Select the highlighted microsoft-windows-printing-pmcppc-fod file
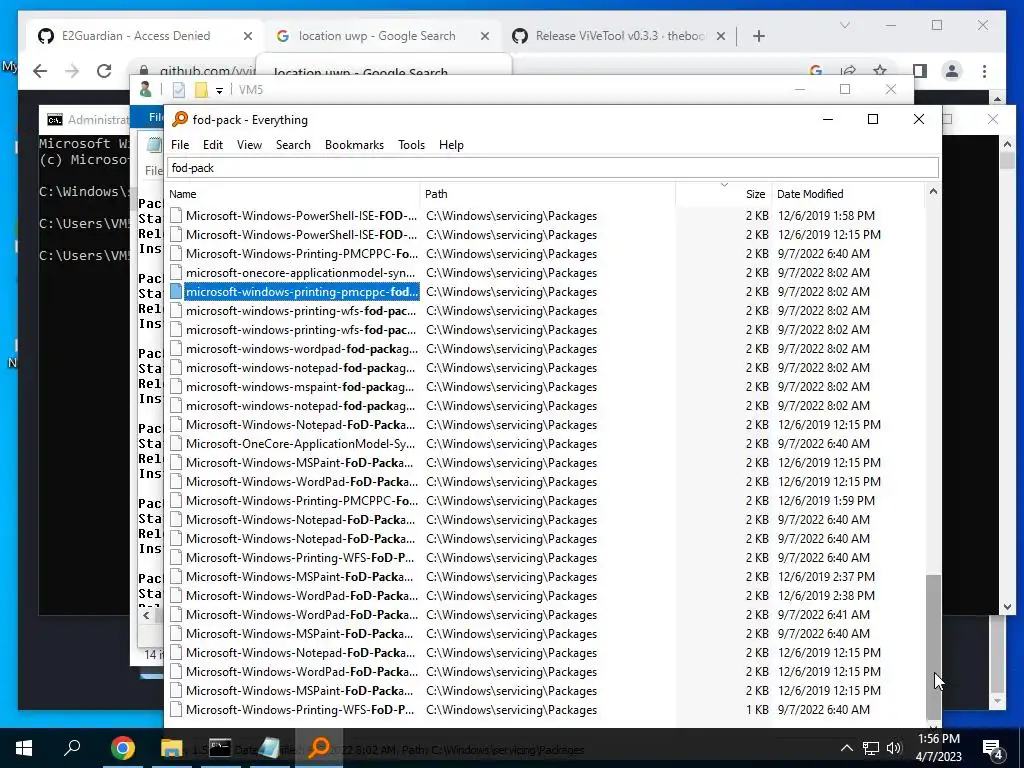1024x768 pixels. pos(301,292)
